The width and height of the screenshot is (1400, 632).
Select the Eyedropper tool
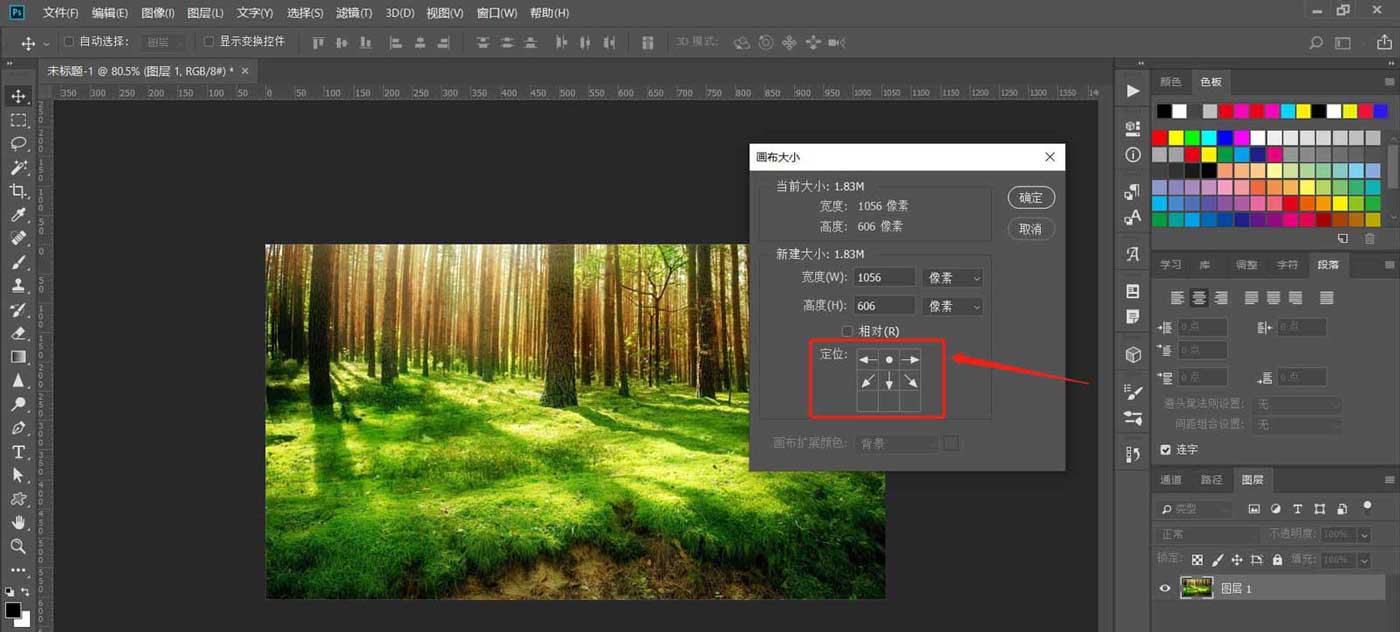tap(18, 215)
